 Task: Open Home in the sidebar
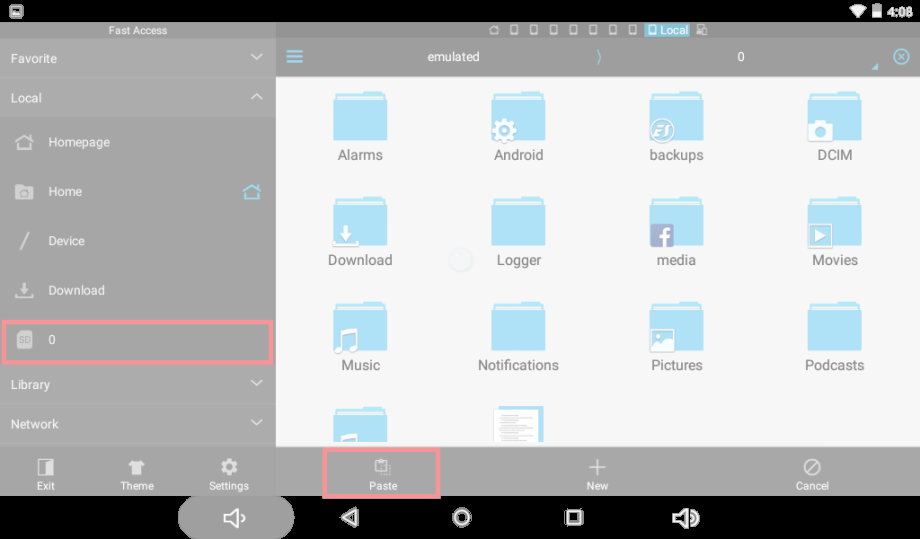tap(138, 191)
